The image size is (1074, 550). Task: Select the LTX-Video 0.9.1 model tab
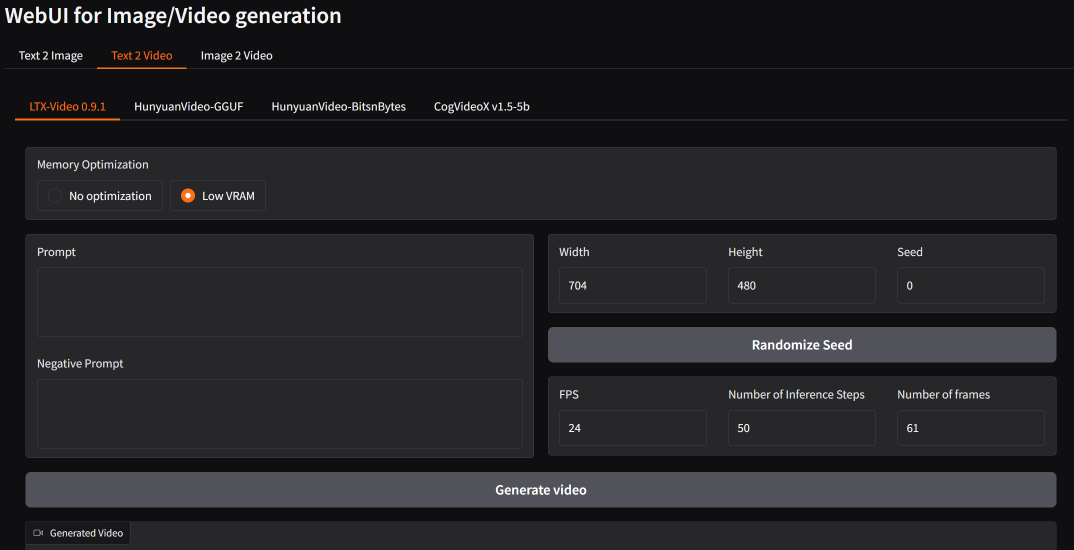pyautogui.click(x=67, y=107)
